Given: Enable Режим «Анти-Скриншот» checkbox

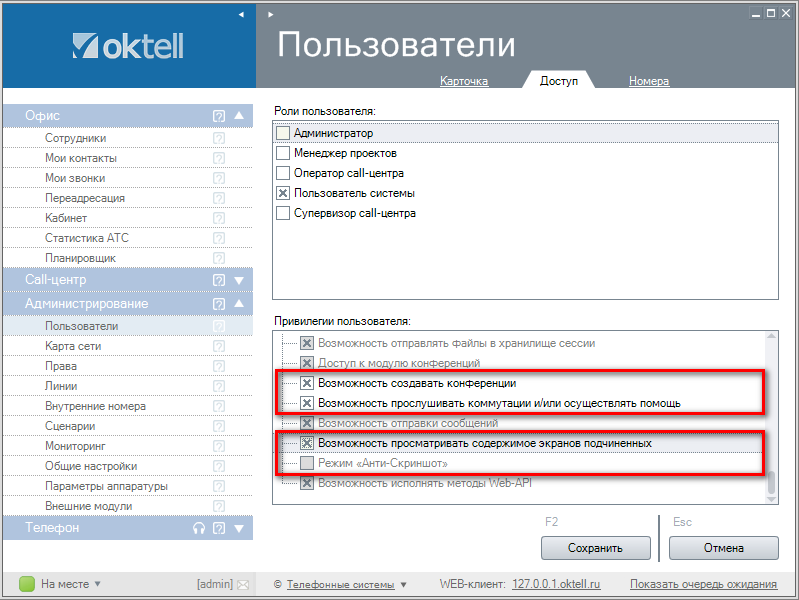Looking at the screenshot, I should 308,463.
